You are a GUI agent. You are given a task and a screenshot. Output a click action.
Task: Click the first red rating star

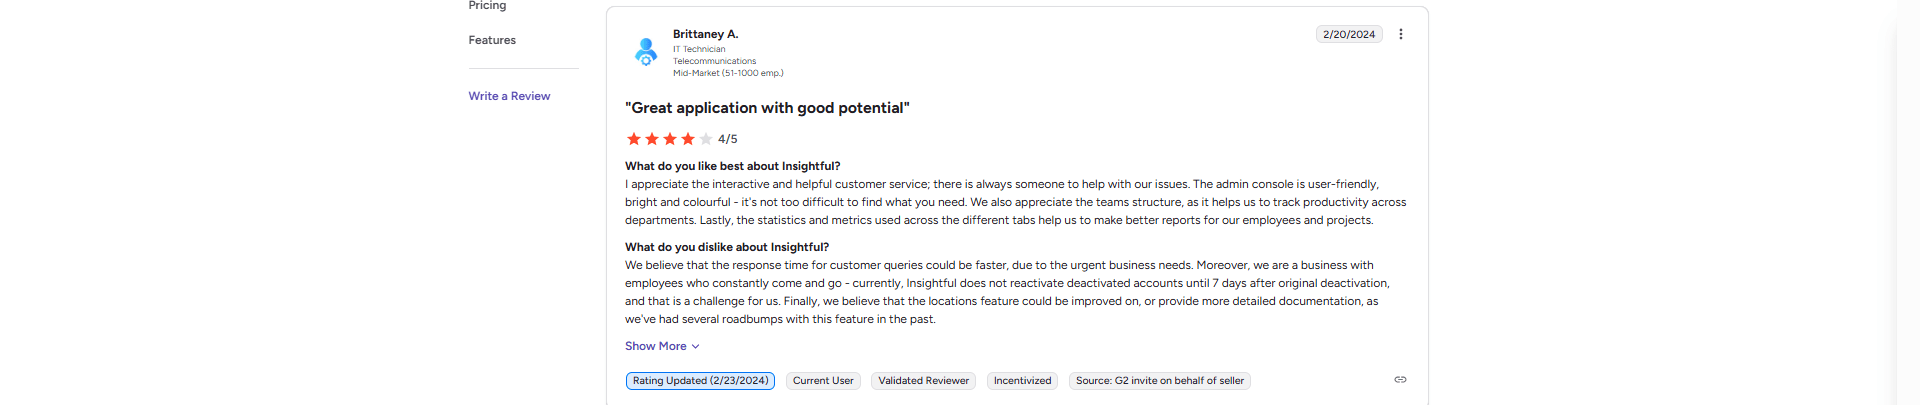pos(633,139)
